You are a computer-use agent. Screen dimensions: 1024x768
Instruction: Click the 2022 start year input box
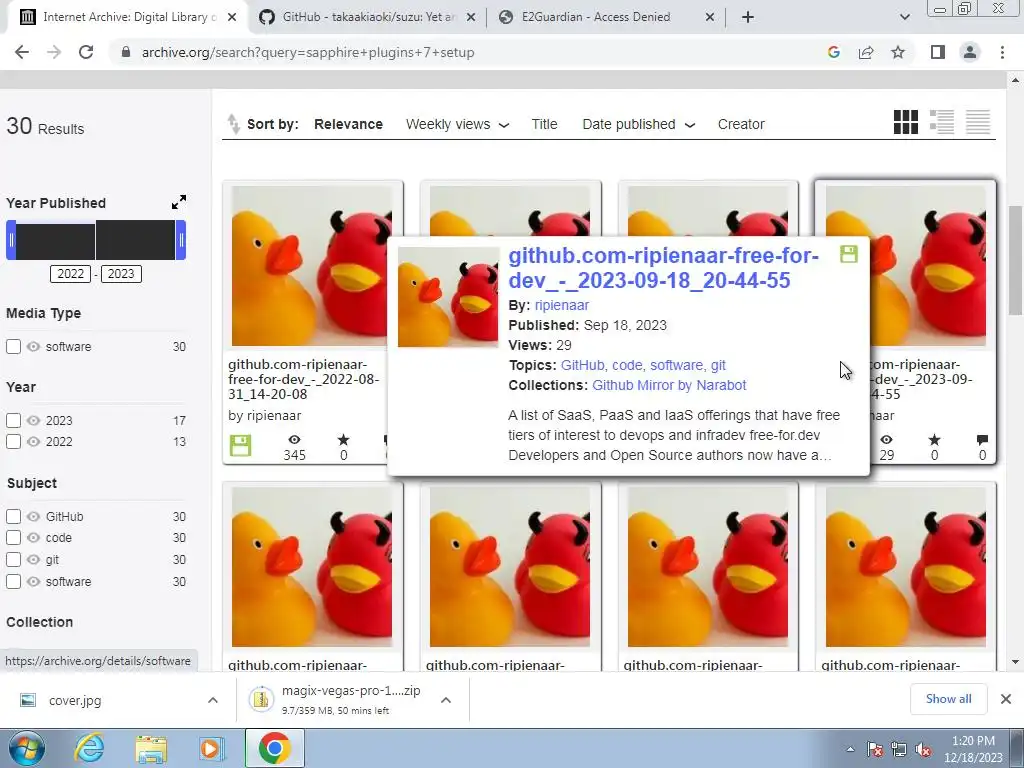71,274
